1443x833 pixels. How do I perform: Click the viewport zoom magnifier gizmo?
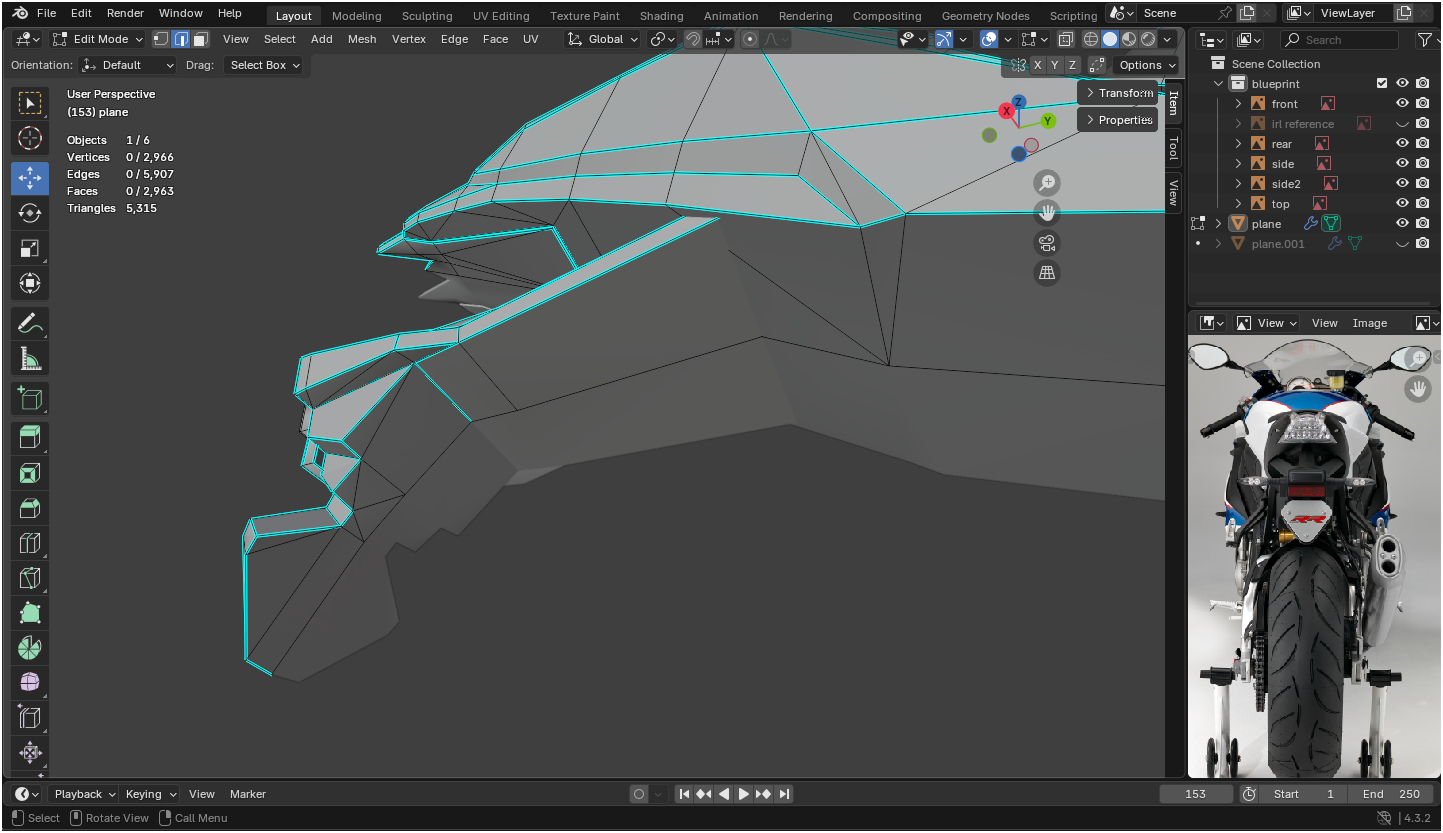(1047, 183)
